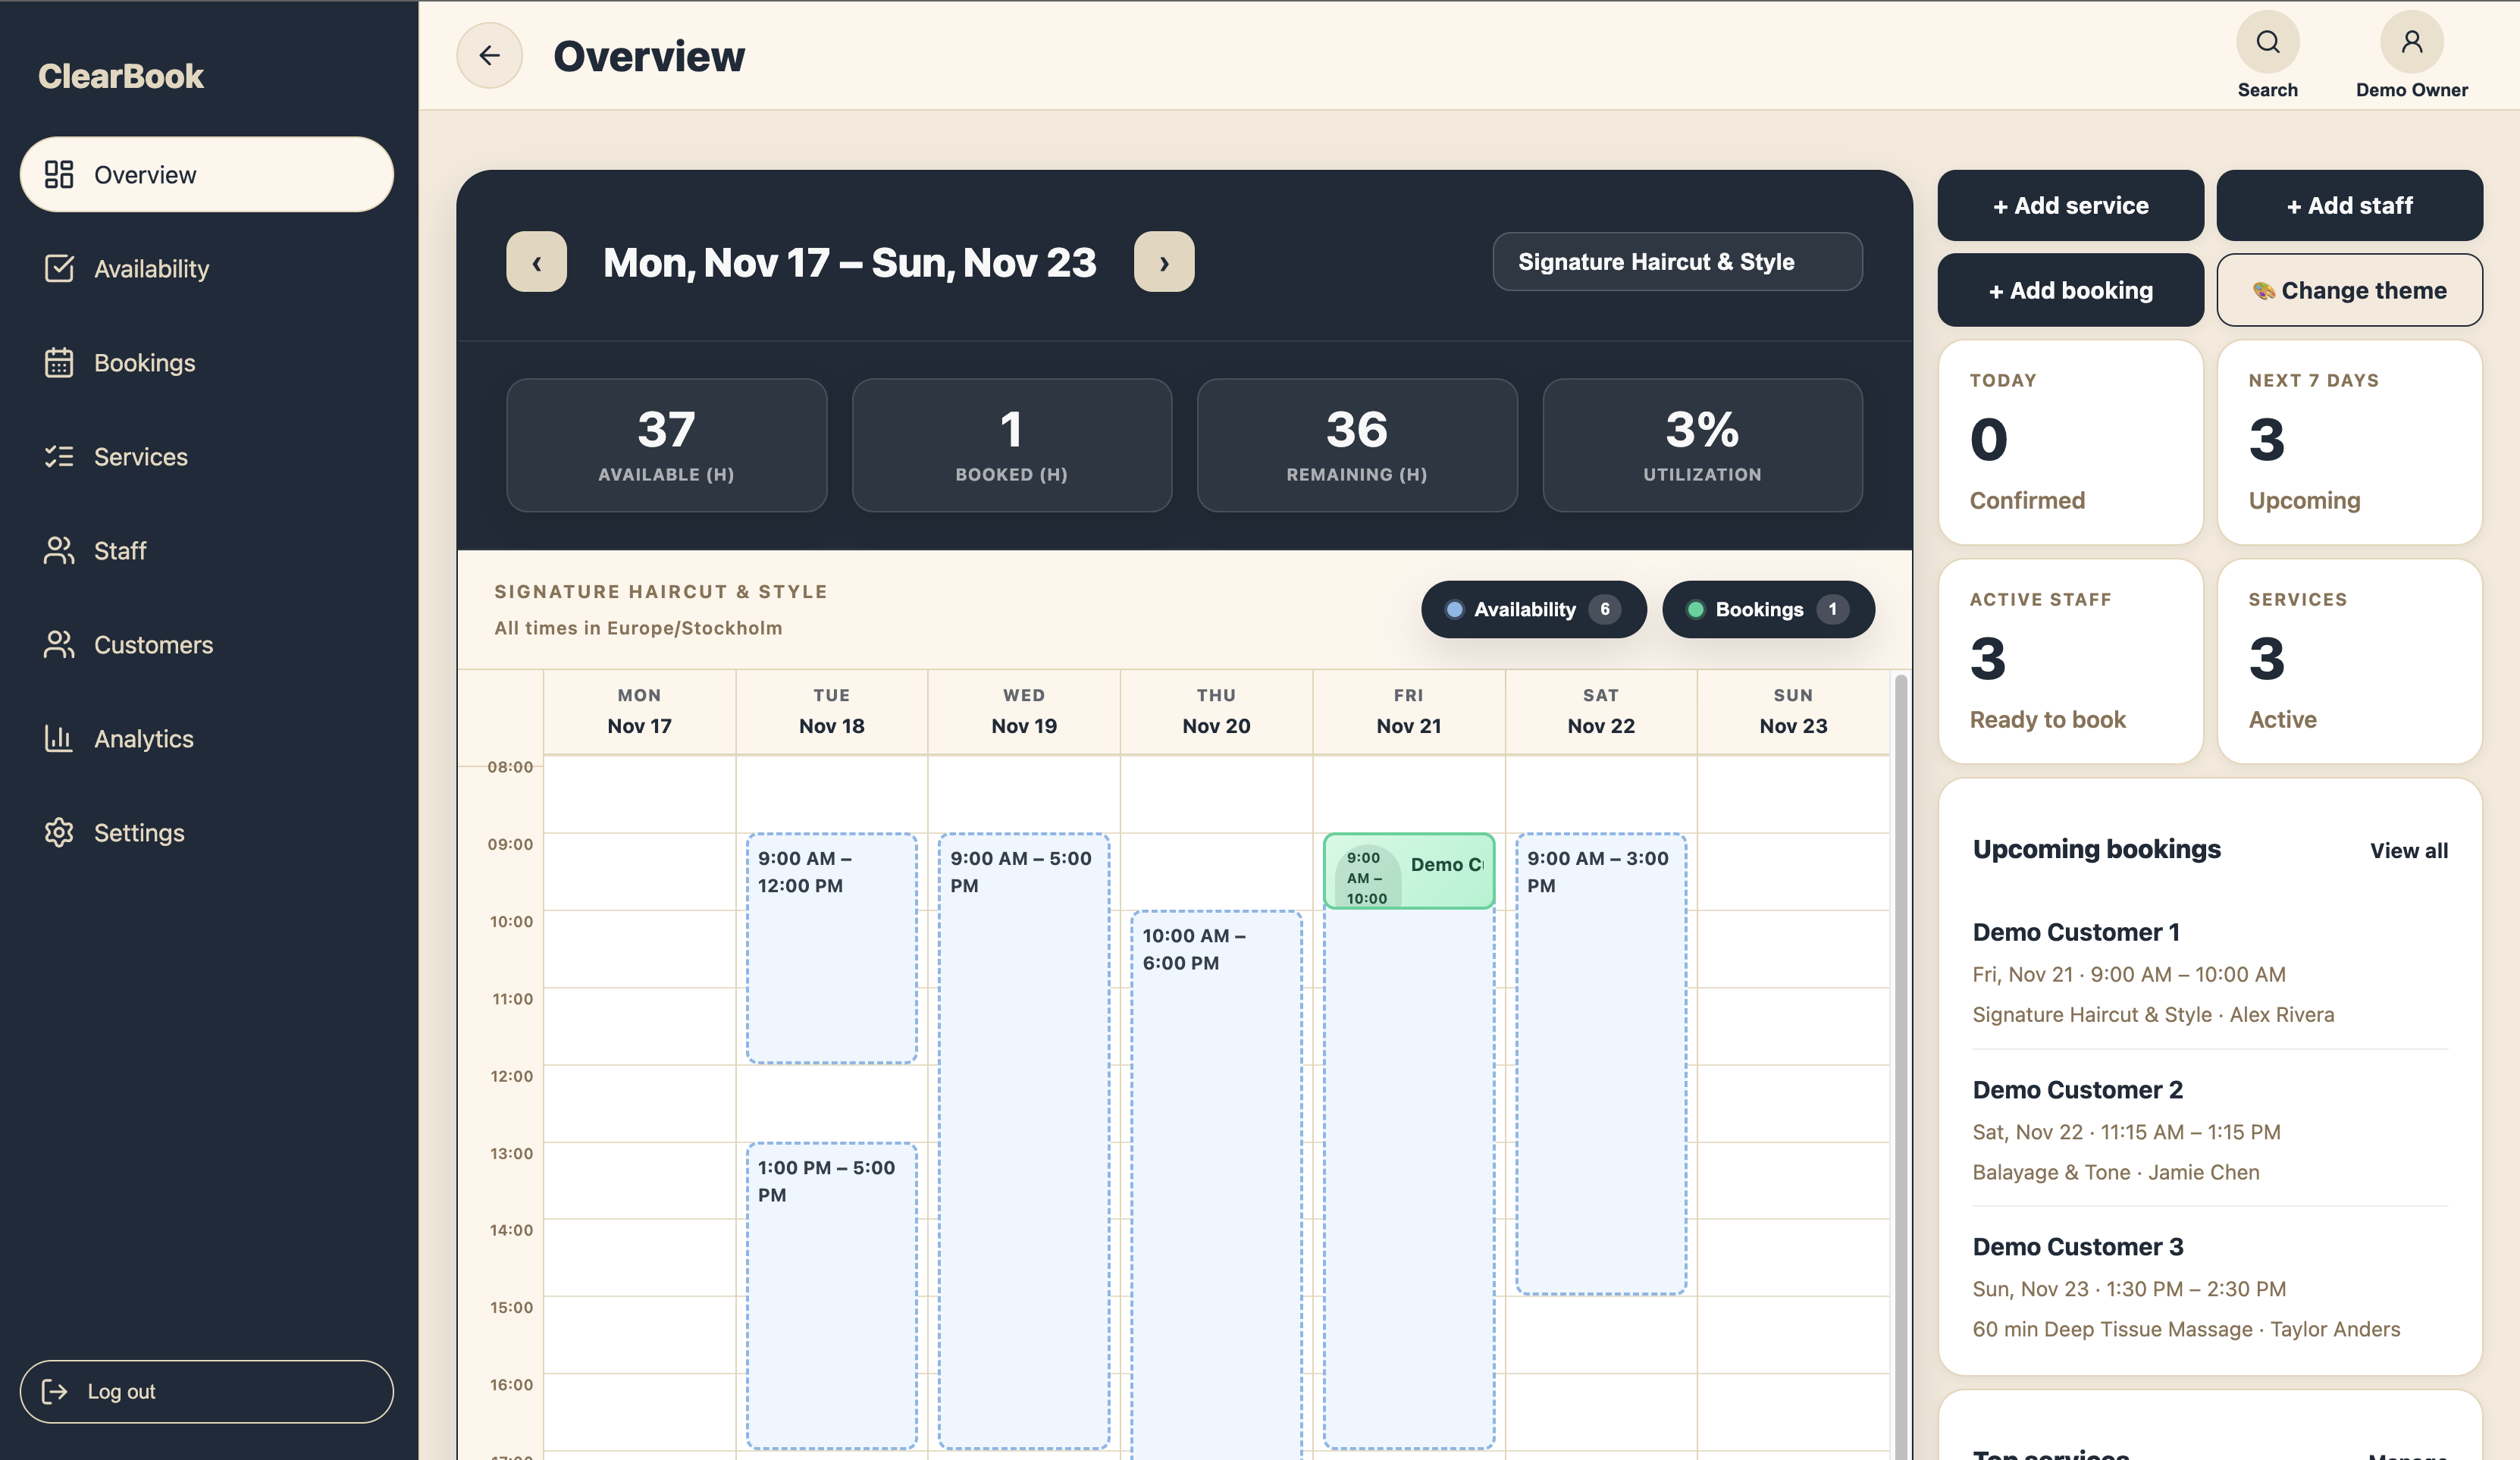Image resolution: width=2520 pixels, height=1460 pixels.
Task: Open Customers via the sidebar icon
Action: coord(60,645)
